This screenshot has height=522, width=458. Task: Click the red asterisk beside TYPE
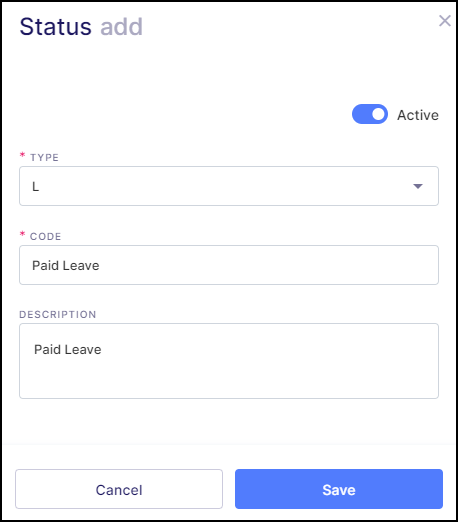pyautogui.click(x=22, y=155)
